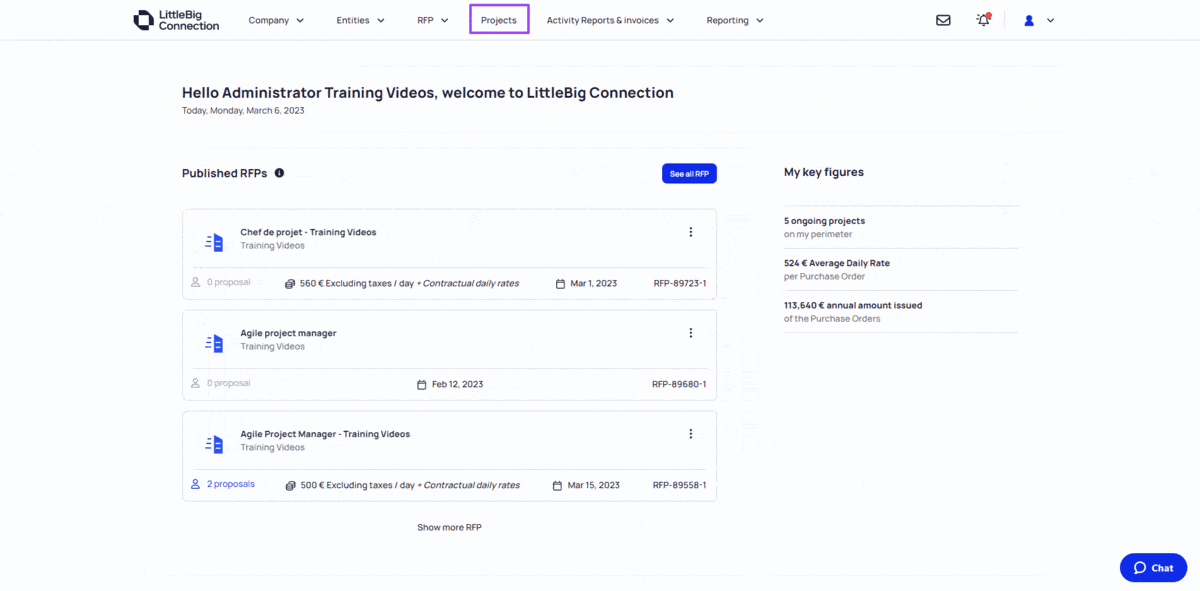Open the messages envelope icon
Image resolution: width=1200 pixels, height=591 pixels.
tap(943, 20)
